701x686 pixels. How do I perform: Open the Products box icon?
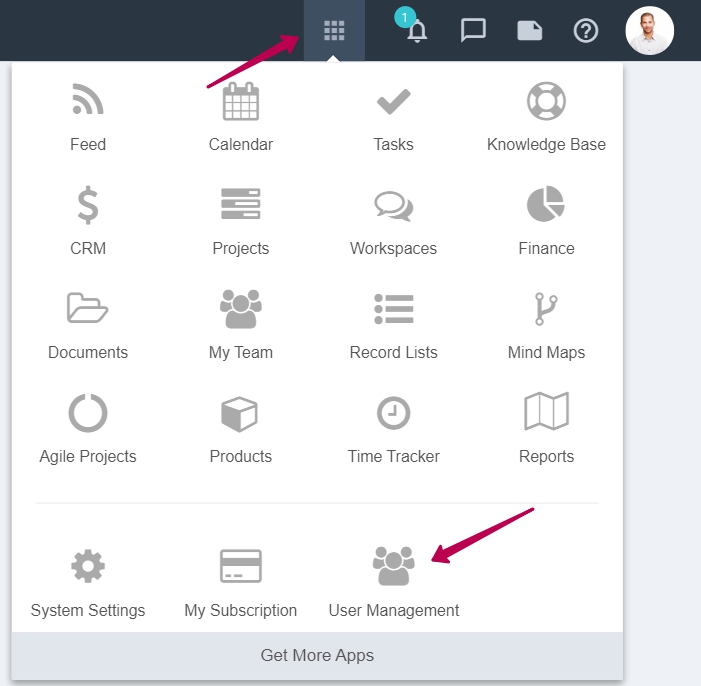tap(239, 414)
